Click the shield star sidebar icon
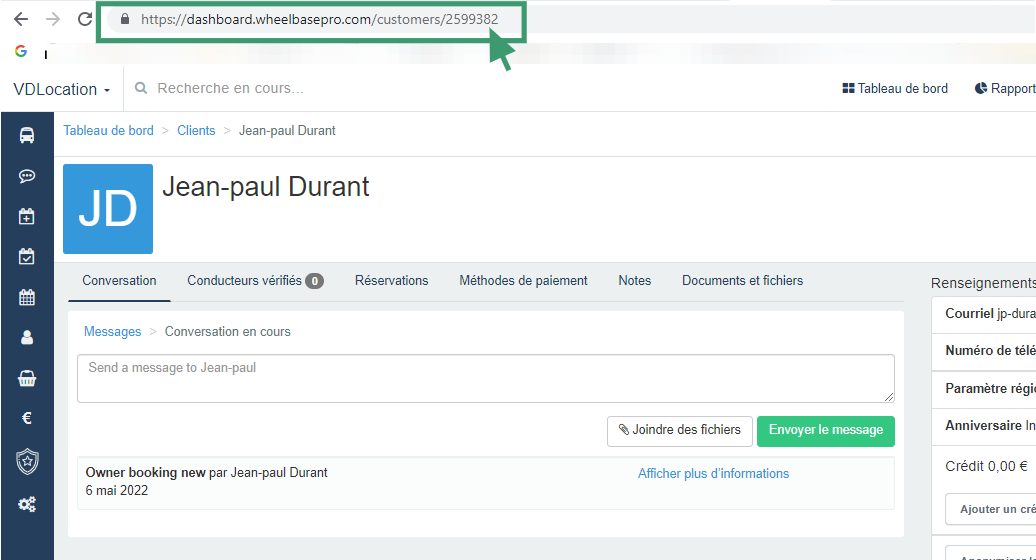This screenshot has height=560, width=1036. tap(27, 461)
